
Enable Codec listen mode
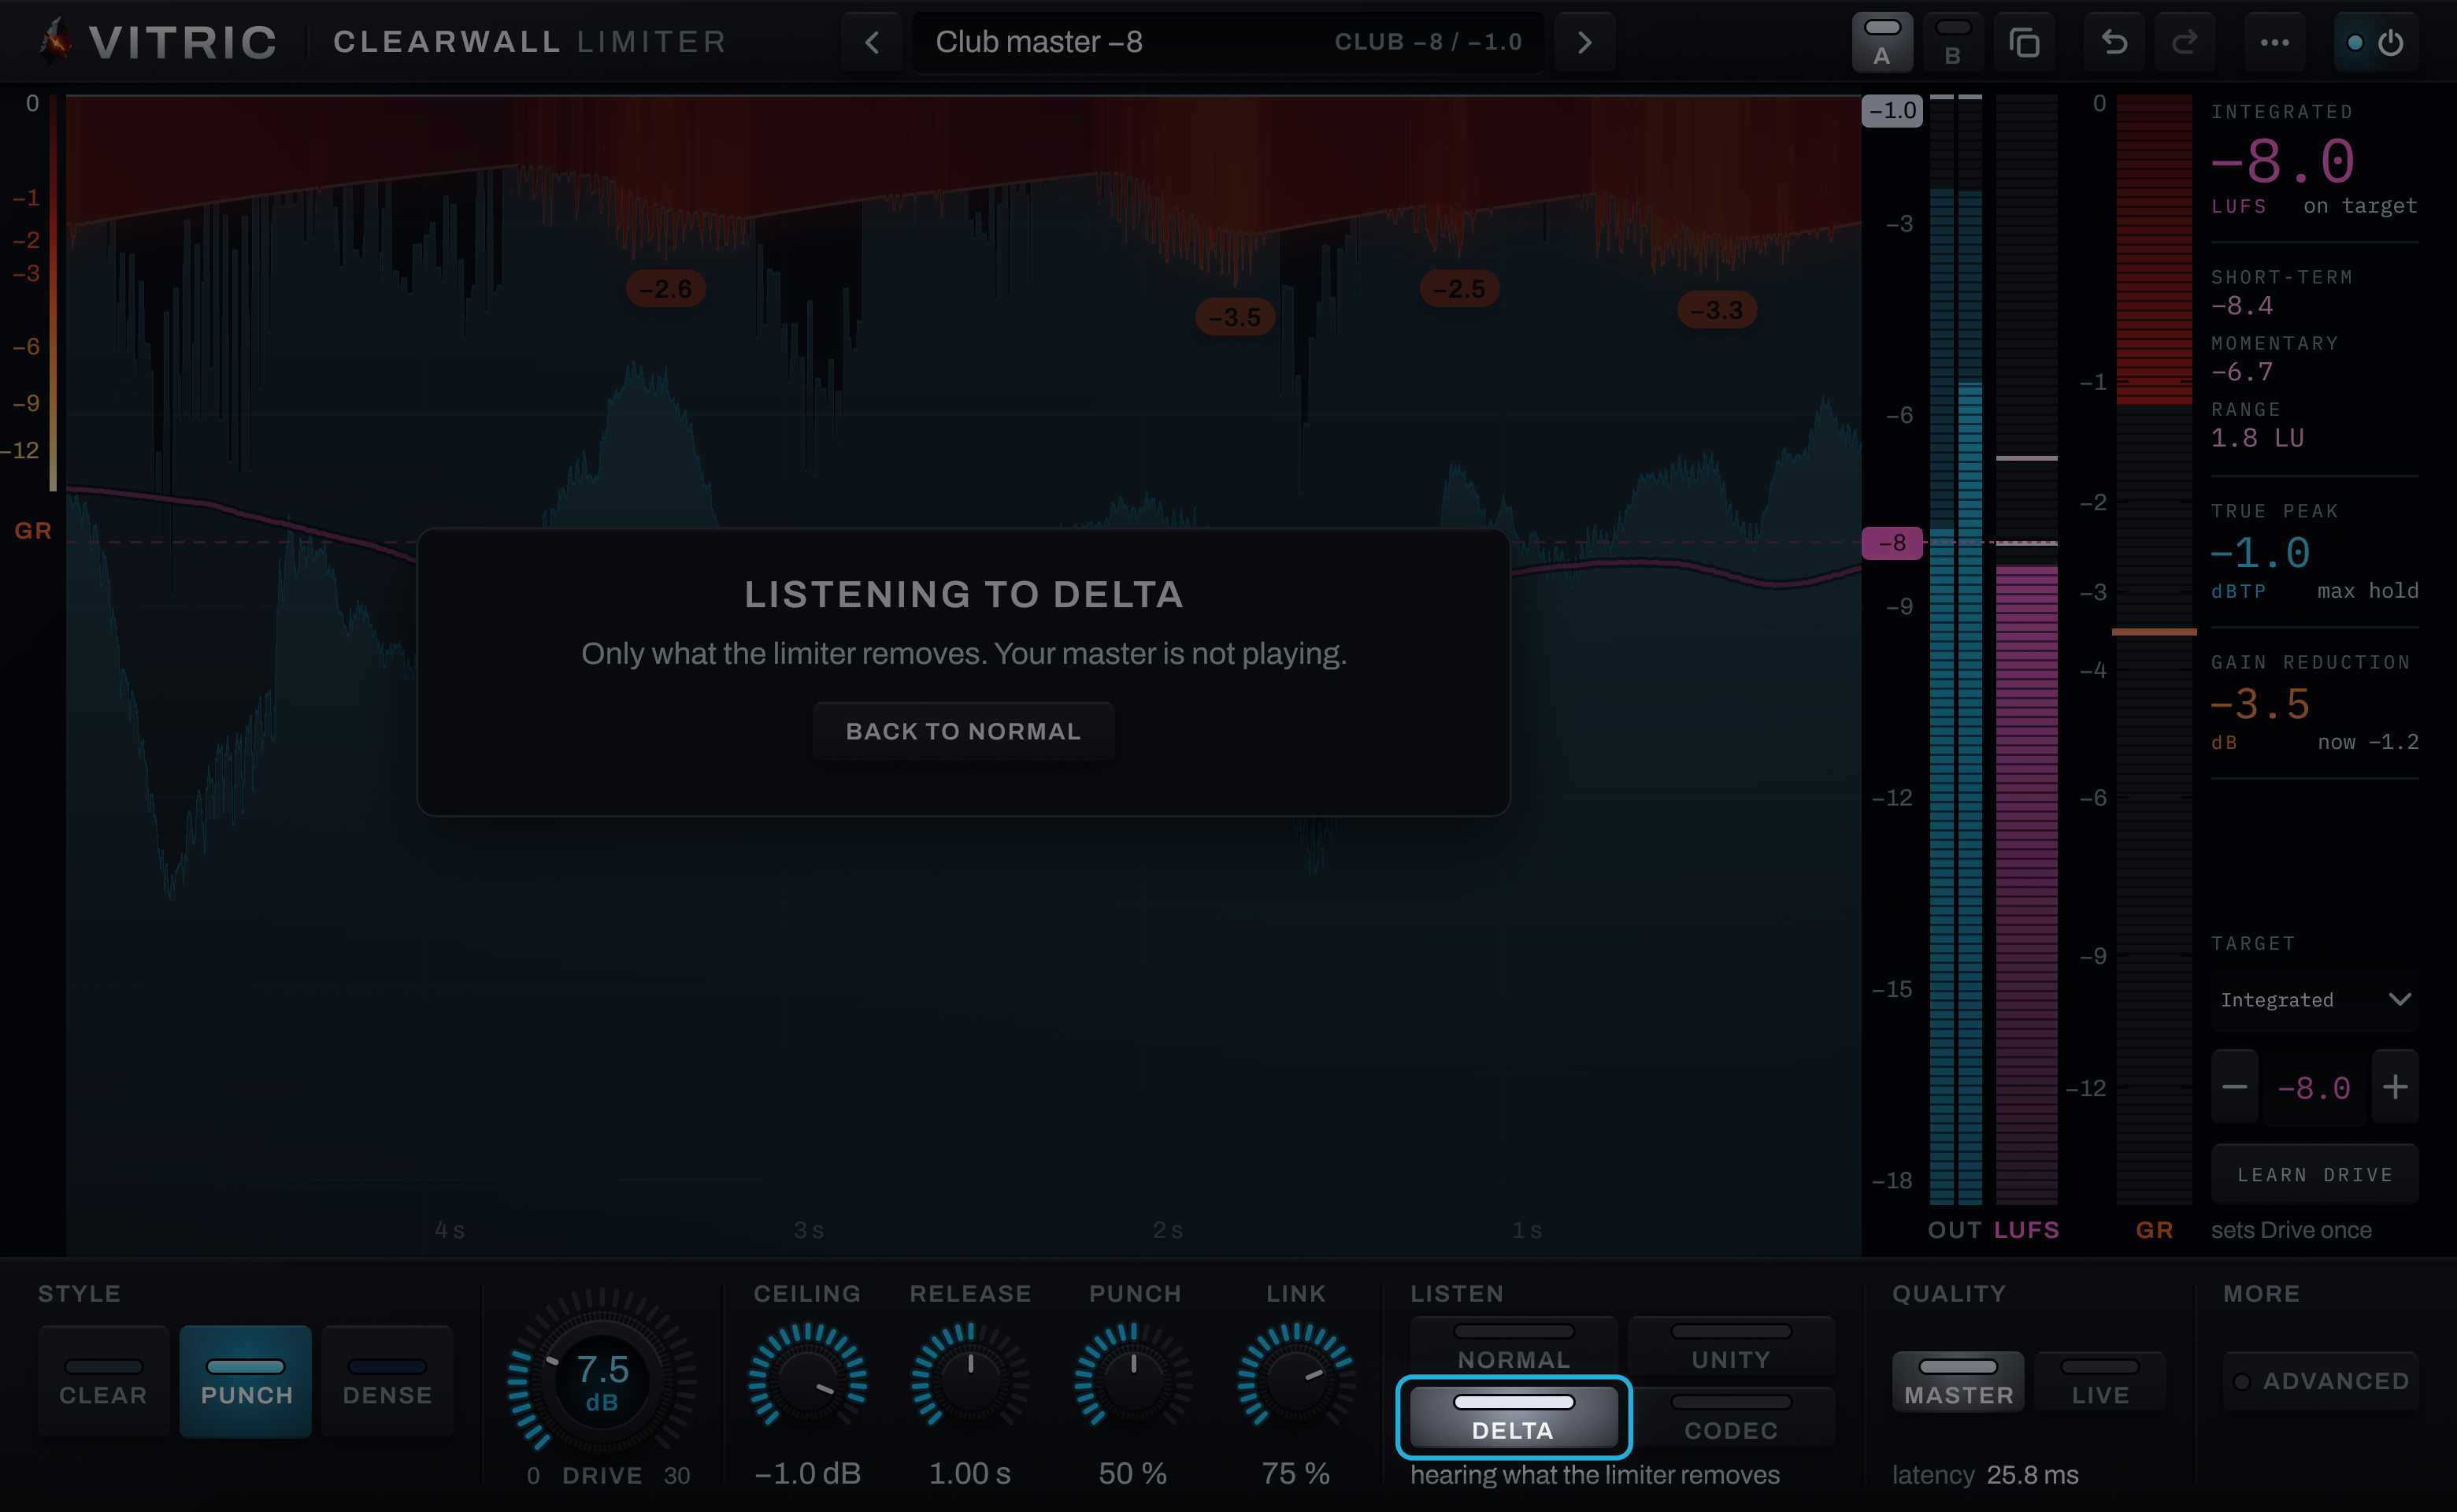[1731, 1417]
